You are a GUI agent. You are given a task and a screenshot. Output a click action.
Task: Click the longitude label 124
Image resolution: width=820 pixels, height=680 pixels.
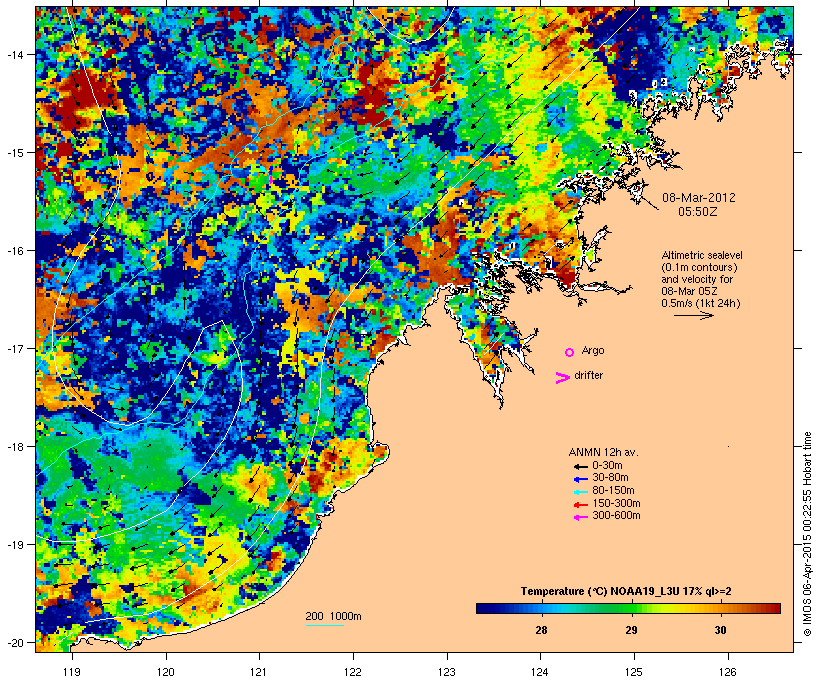coord(540,672)
